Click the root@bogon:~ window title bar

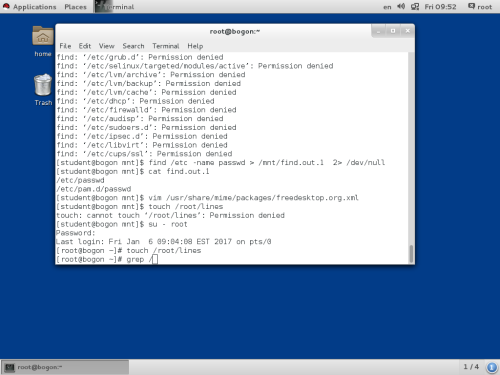tap(235, 31)
